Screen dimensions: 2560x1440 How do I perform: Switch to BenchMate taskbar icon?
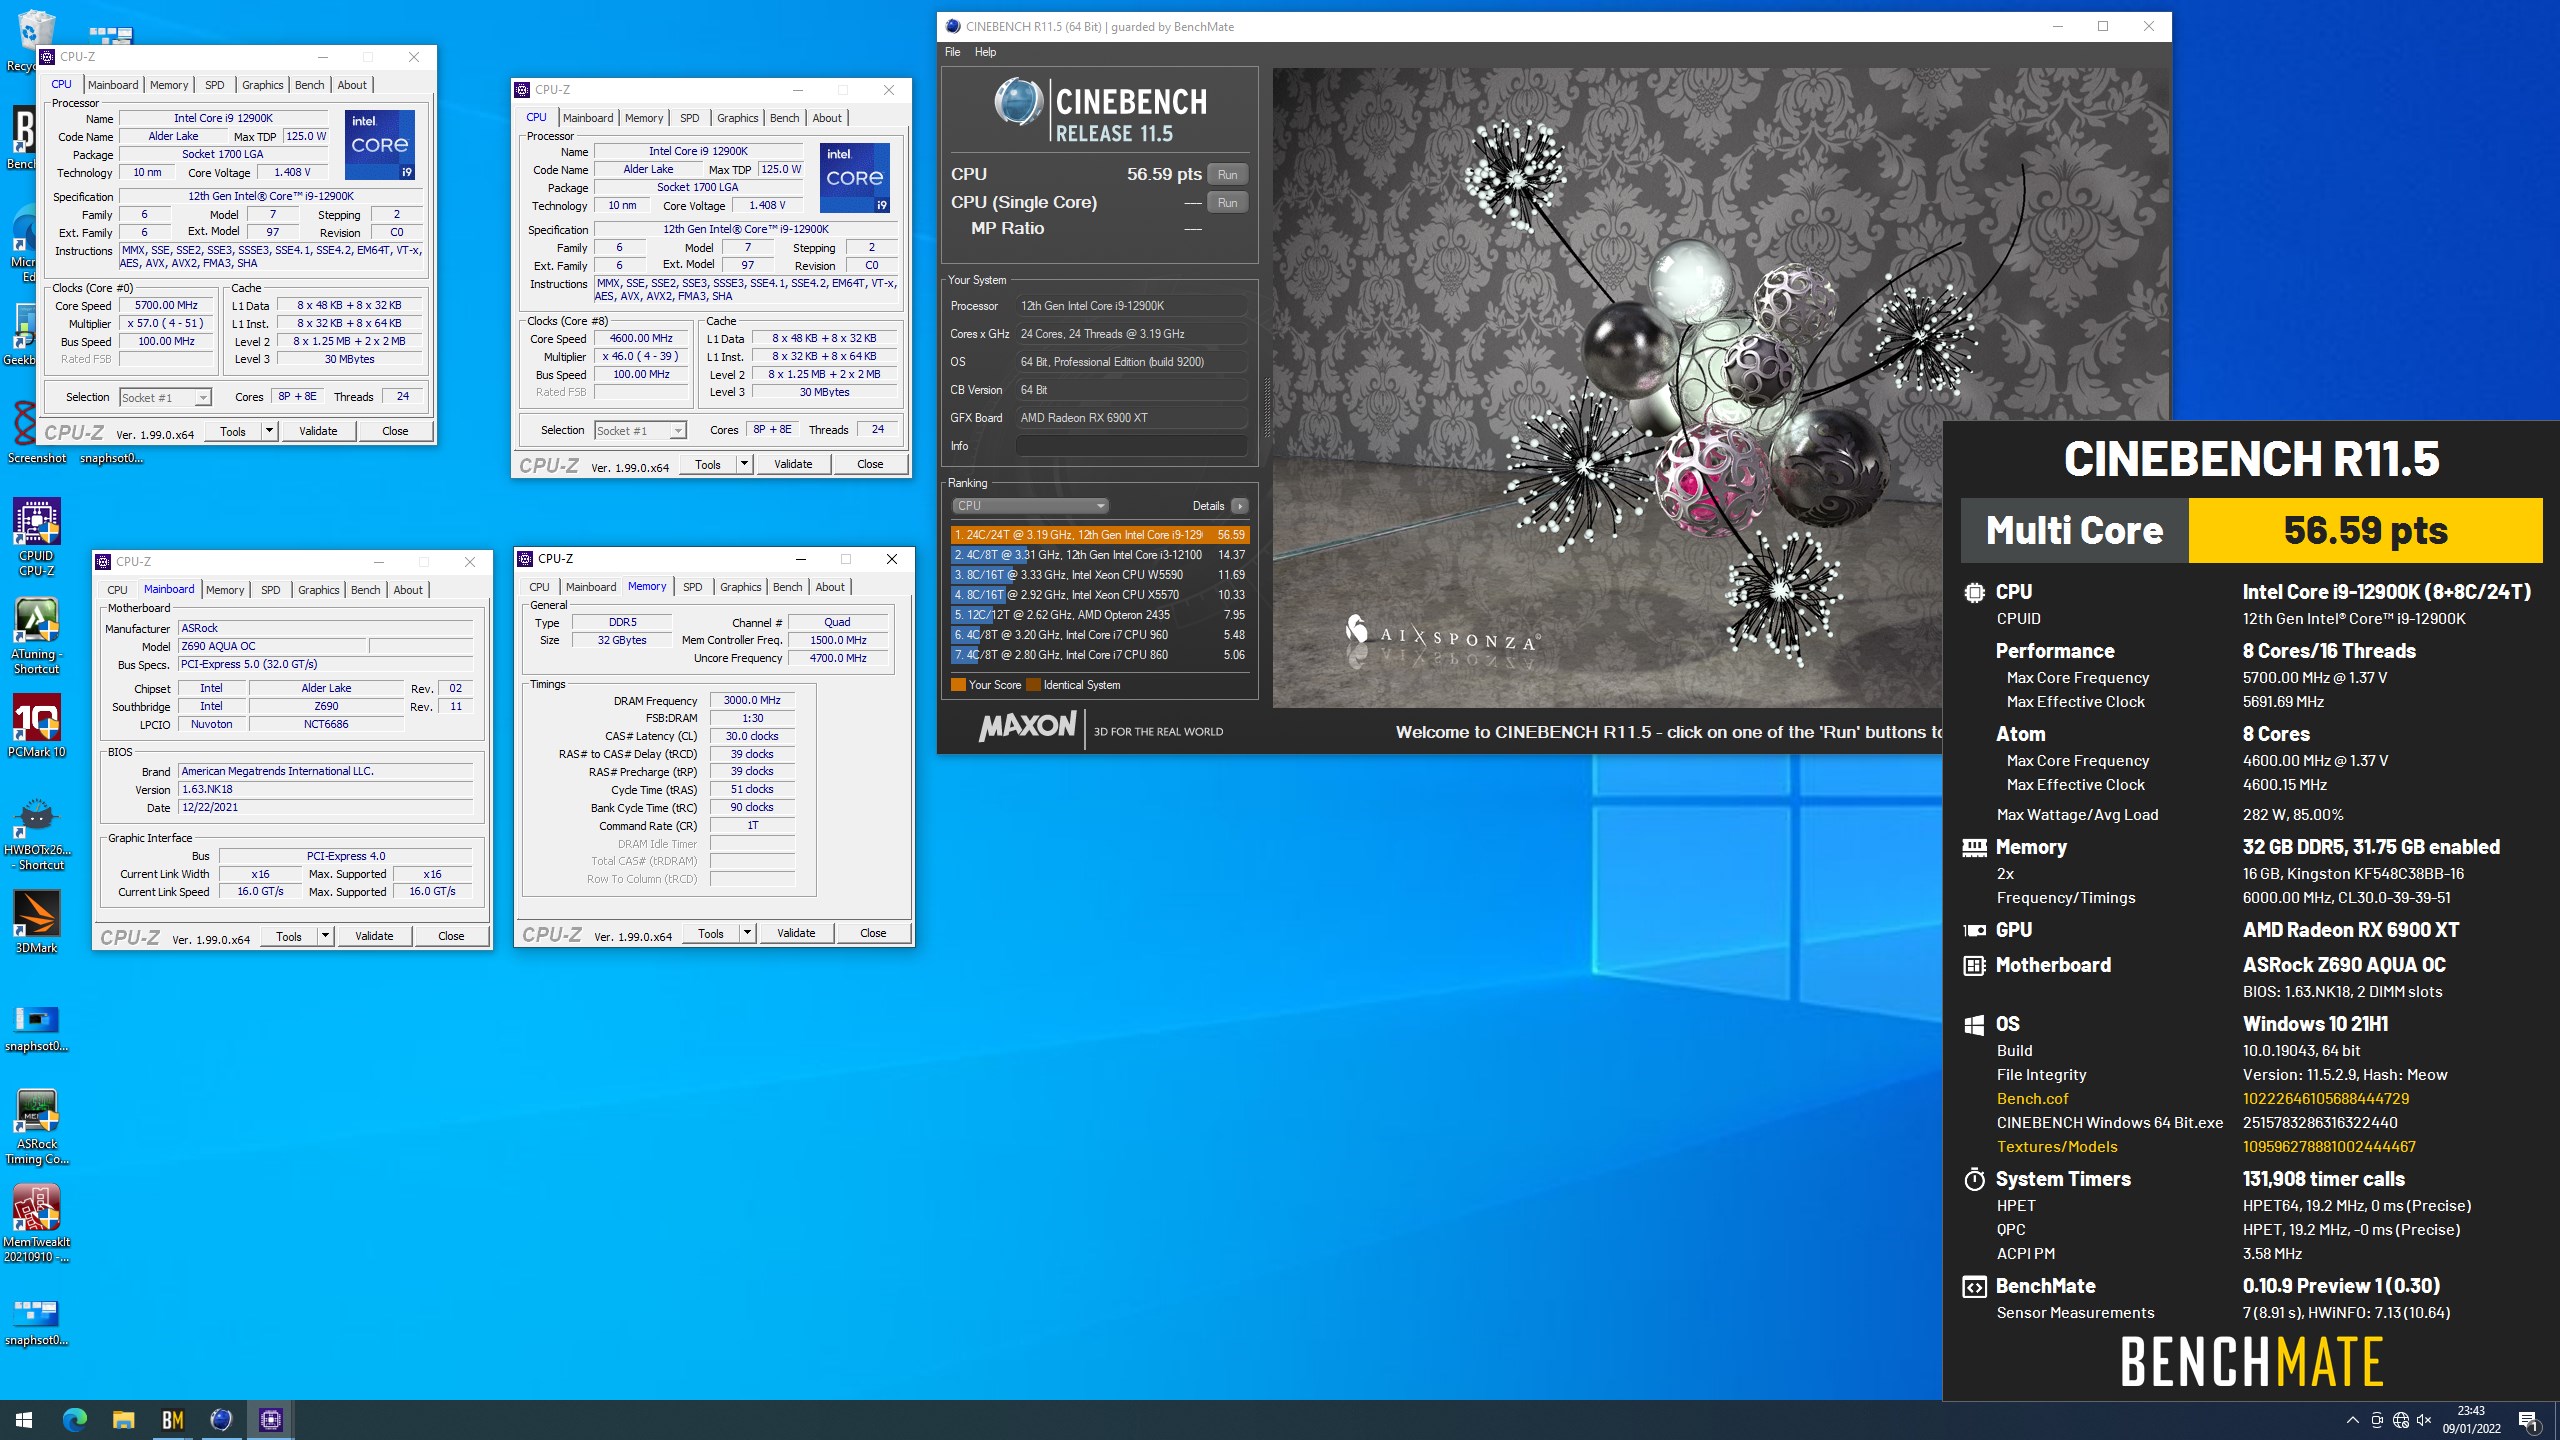(x=172, y=1419)
